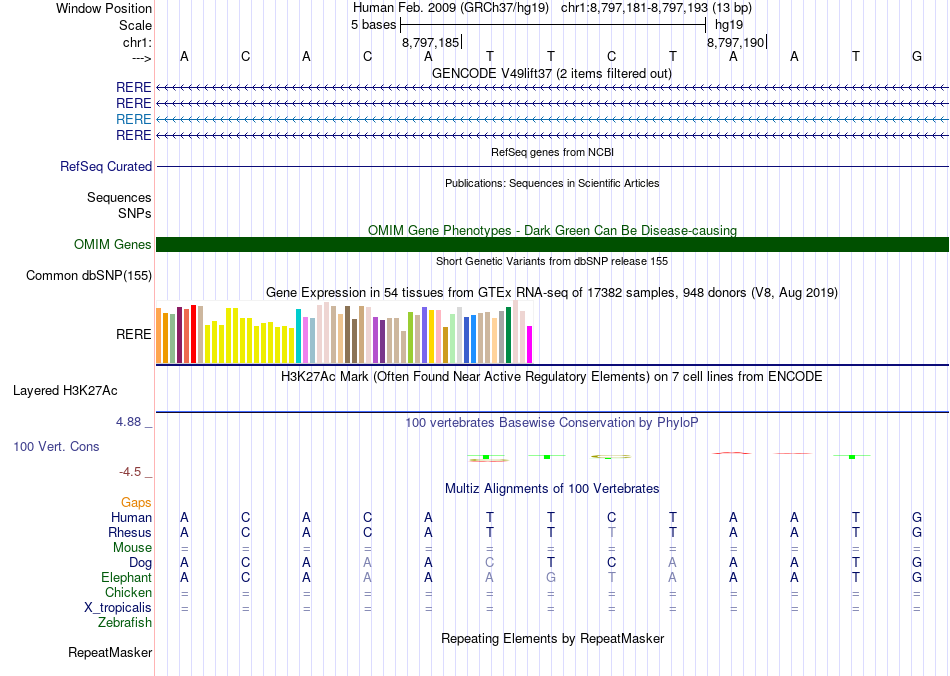Select the light blue RERE transcript label

point(134,119)
